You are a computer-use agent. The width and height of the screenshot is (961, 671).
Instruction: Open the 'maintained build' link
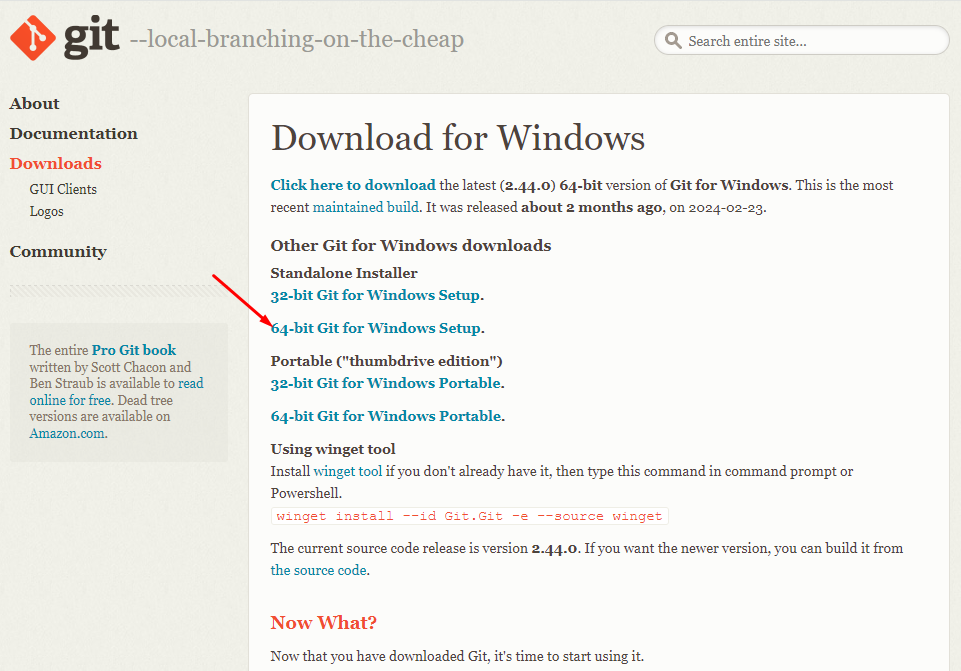[366, 207]
